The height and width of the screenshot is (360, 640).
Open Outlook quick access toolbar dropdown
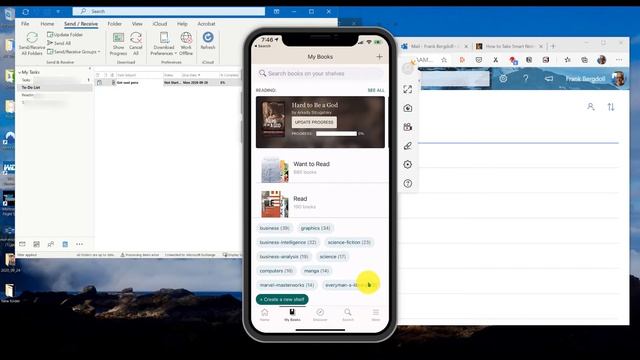(58, 12)
